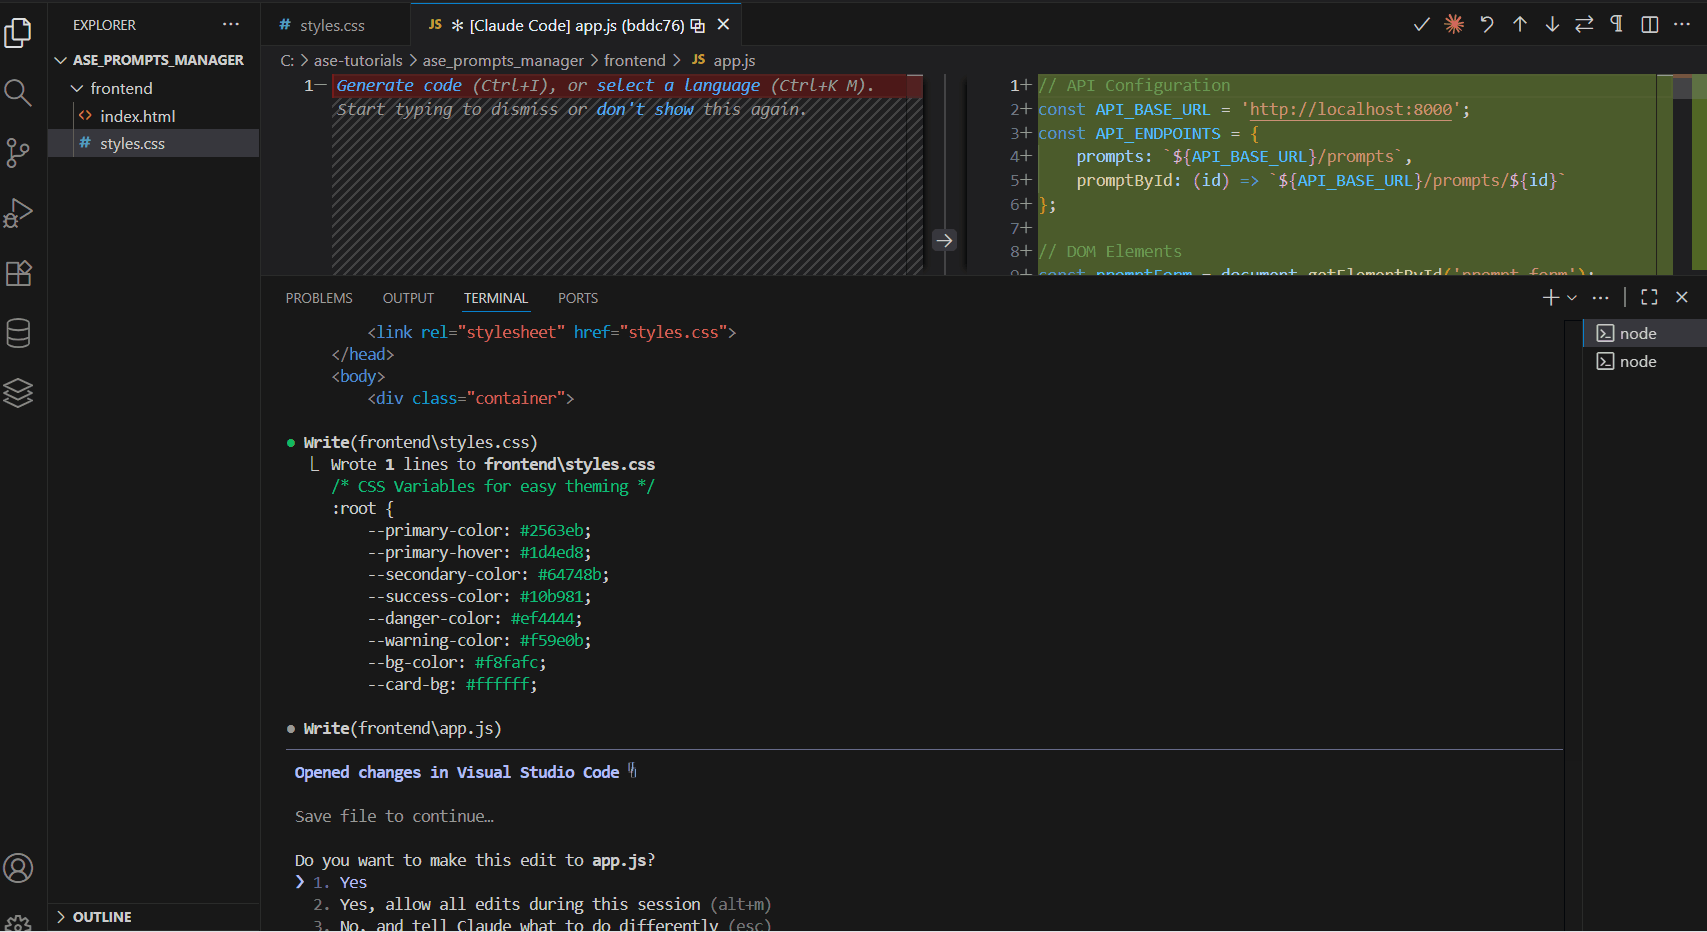Open the Search view in activity bar
Image resolution: width=1707 pixels, height=932 pixels.
point(18,93)
